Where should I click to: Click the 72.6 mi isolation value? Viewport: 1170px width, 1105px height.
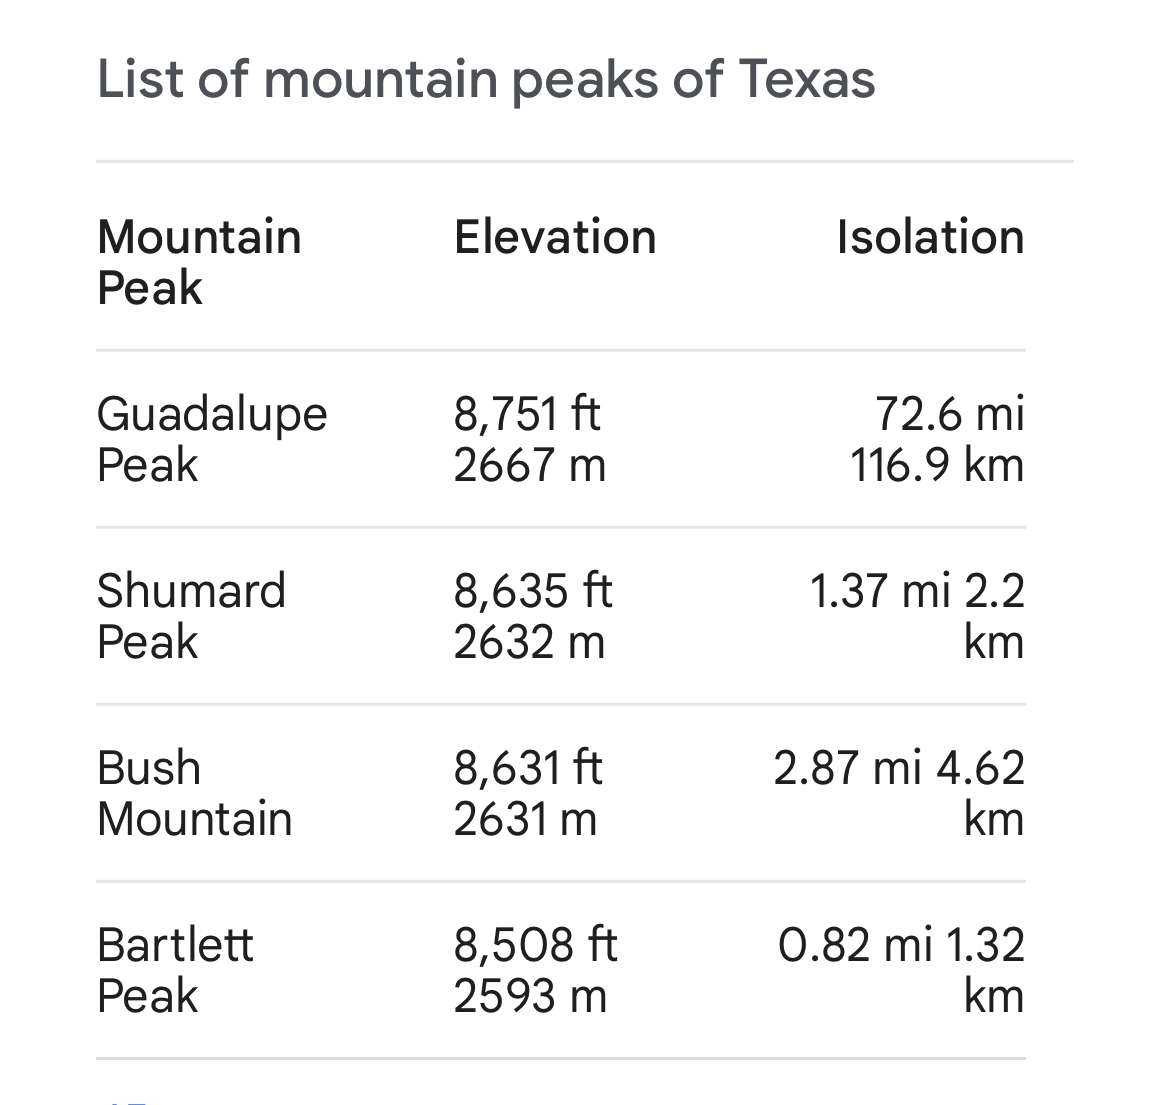click(949, 414)
